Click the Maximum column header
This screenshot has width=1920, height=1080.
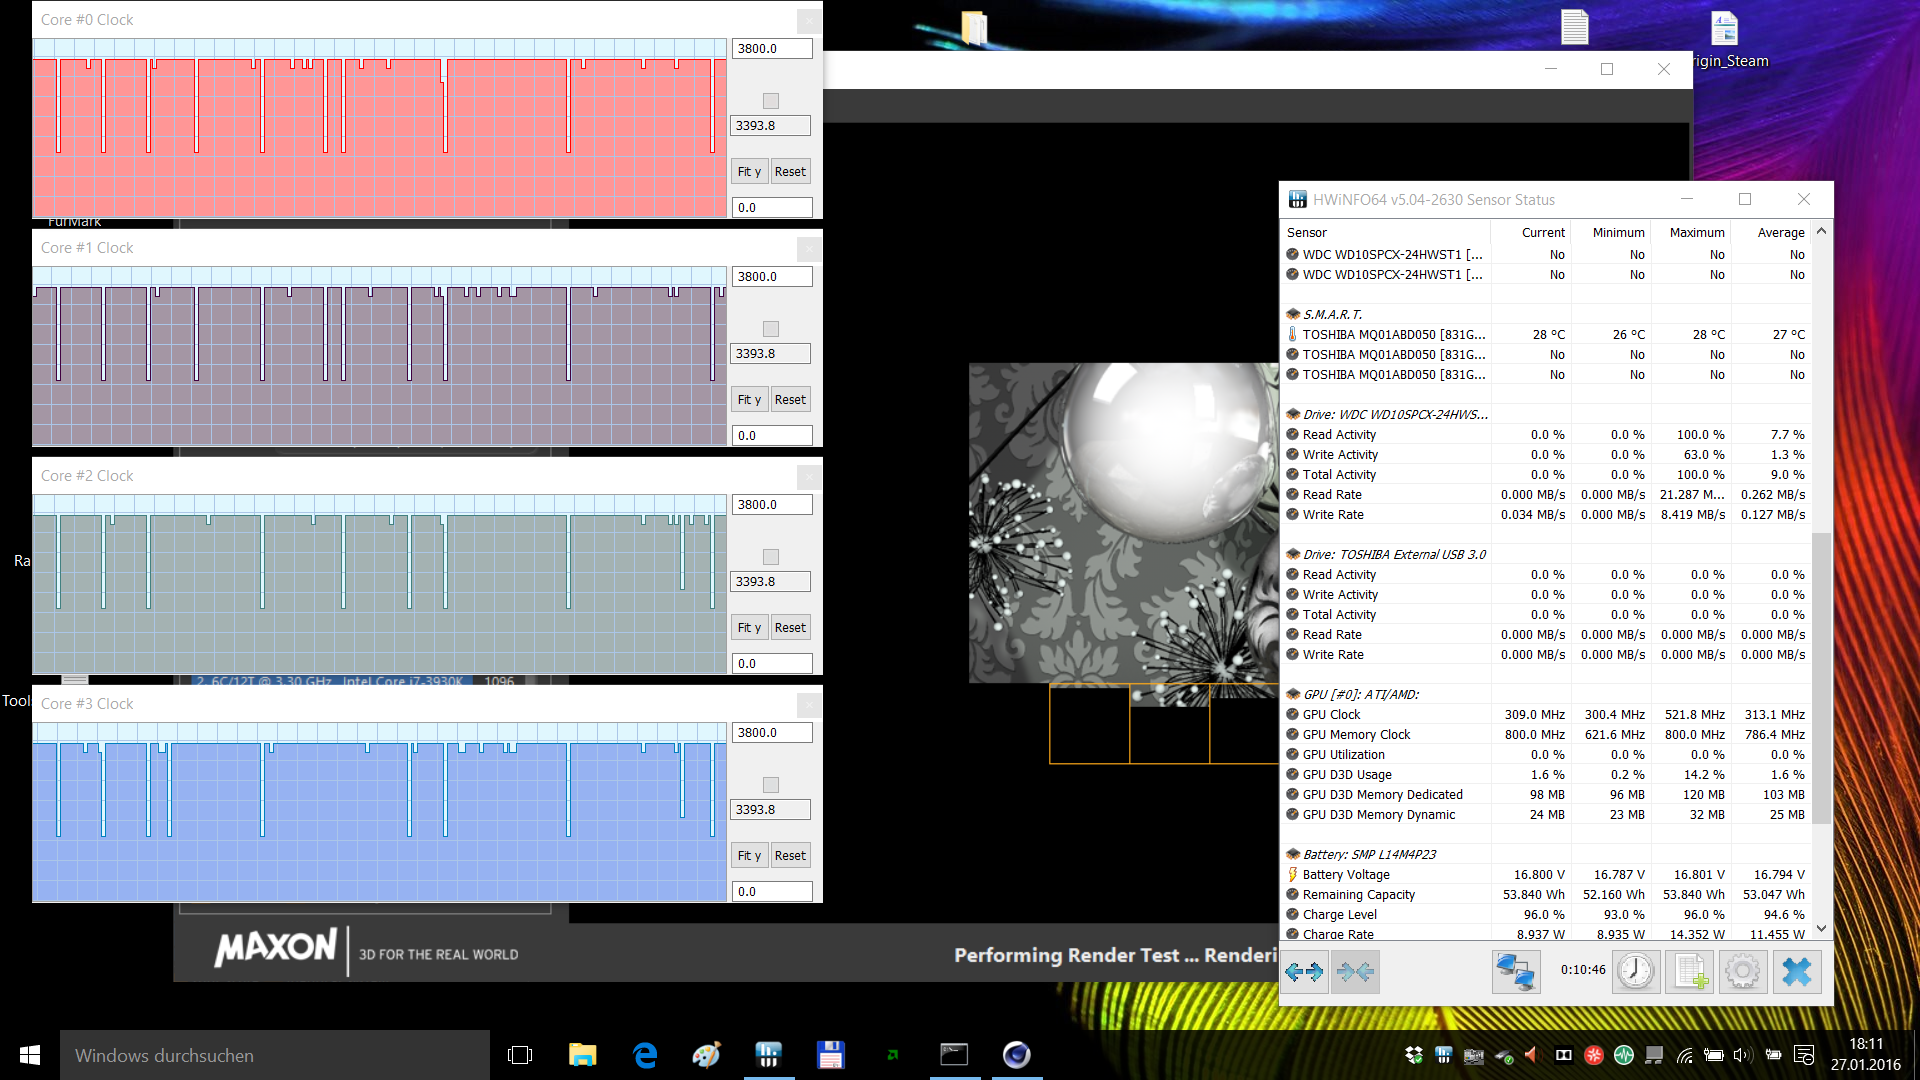pos(1696,232)
